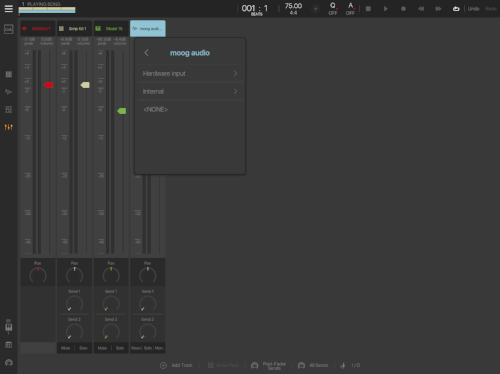Solo the Simp Kit 1 track
The width and height of the screenshot is (500, 374).
[x=83, y=348]
